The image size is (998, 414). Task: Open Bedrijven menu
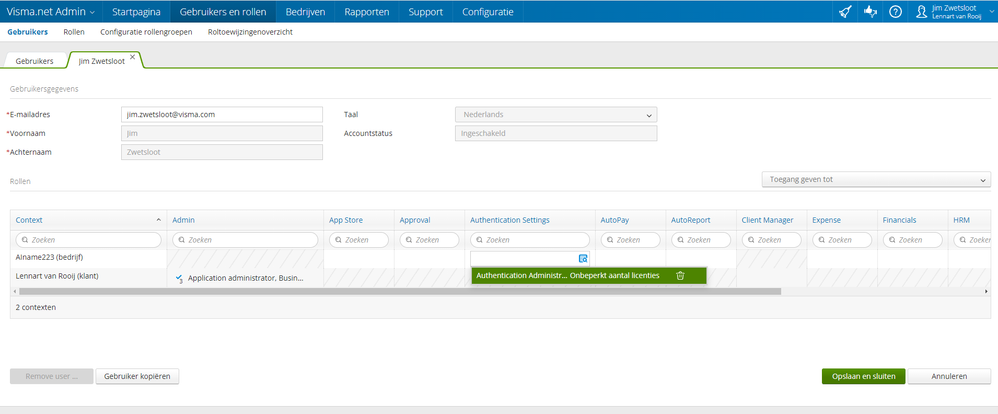click(306, 11)
